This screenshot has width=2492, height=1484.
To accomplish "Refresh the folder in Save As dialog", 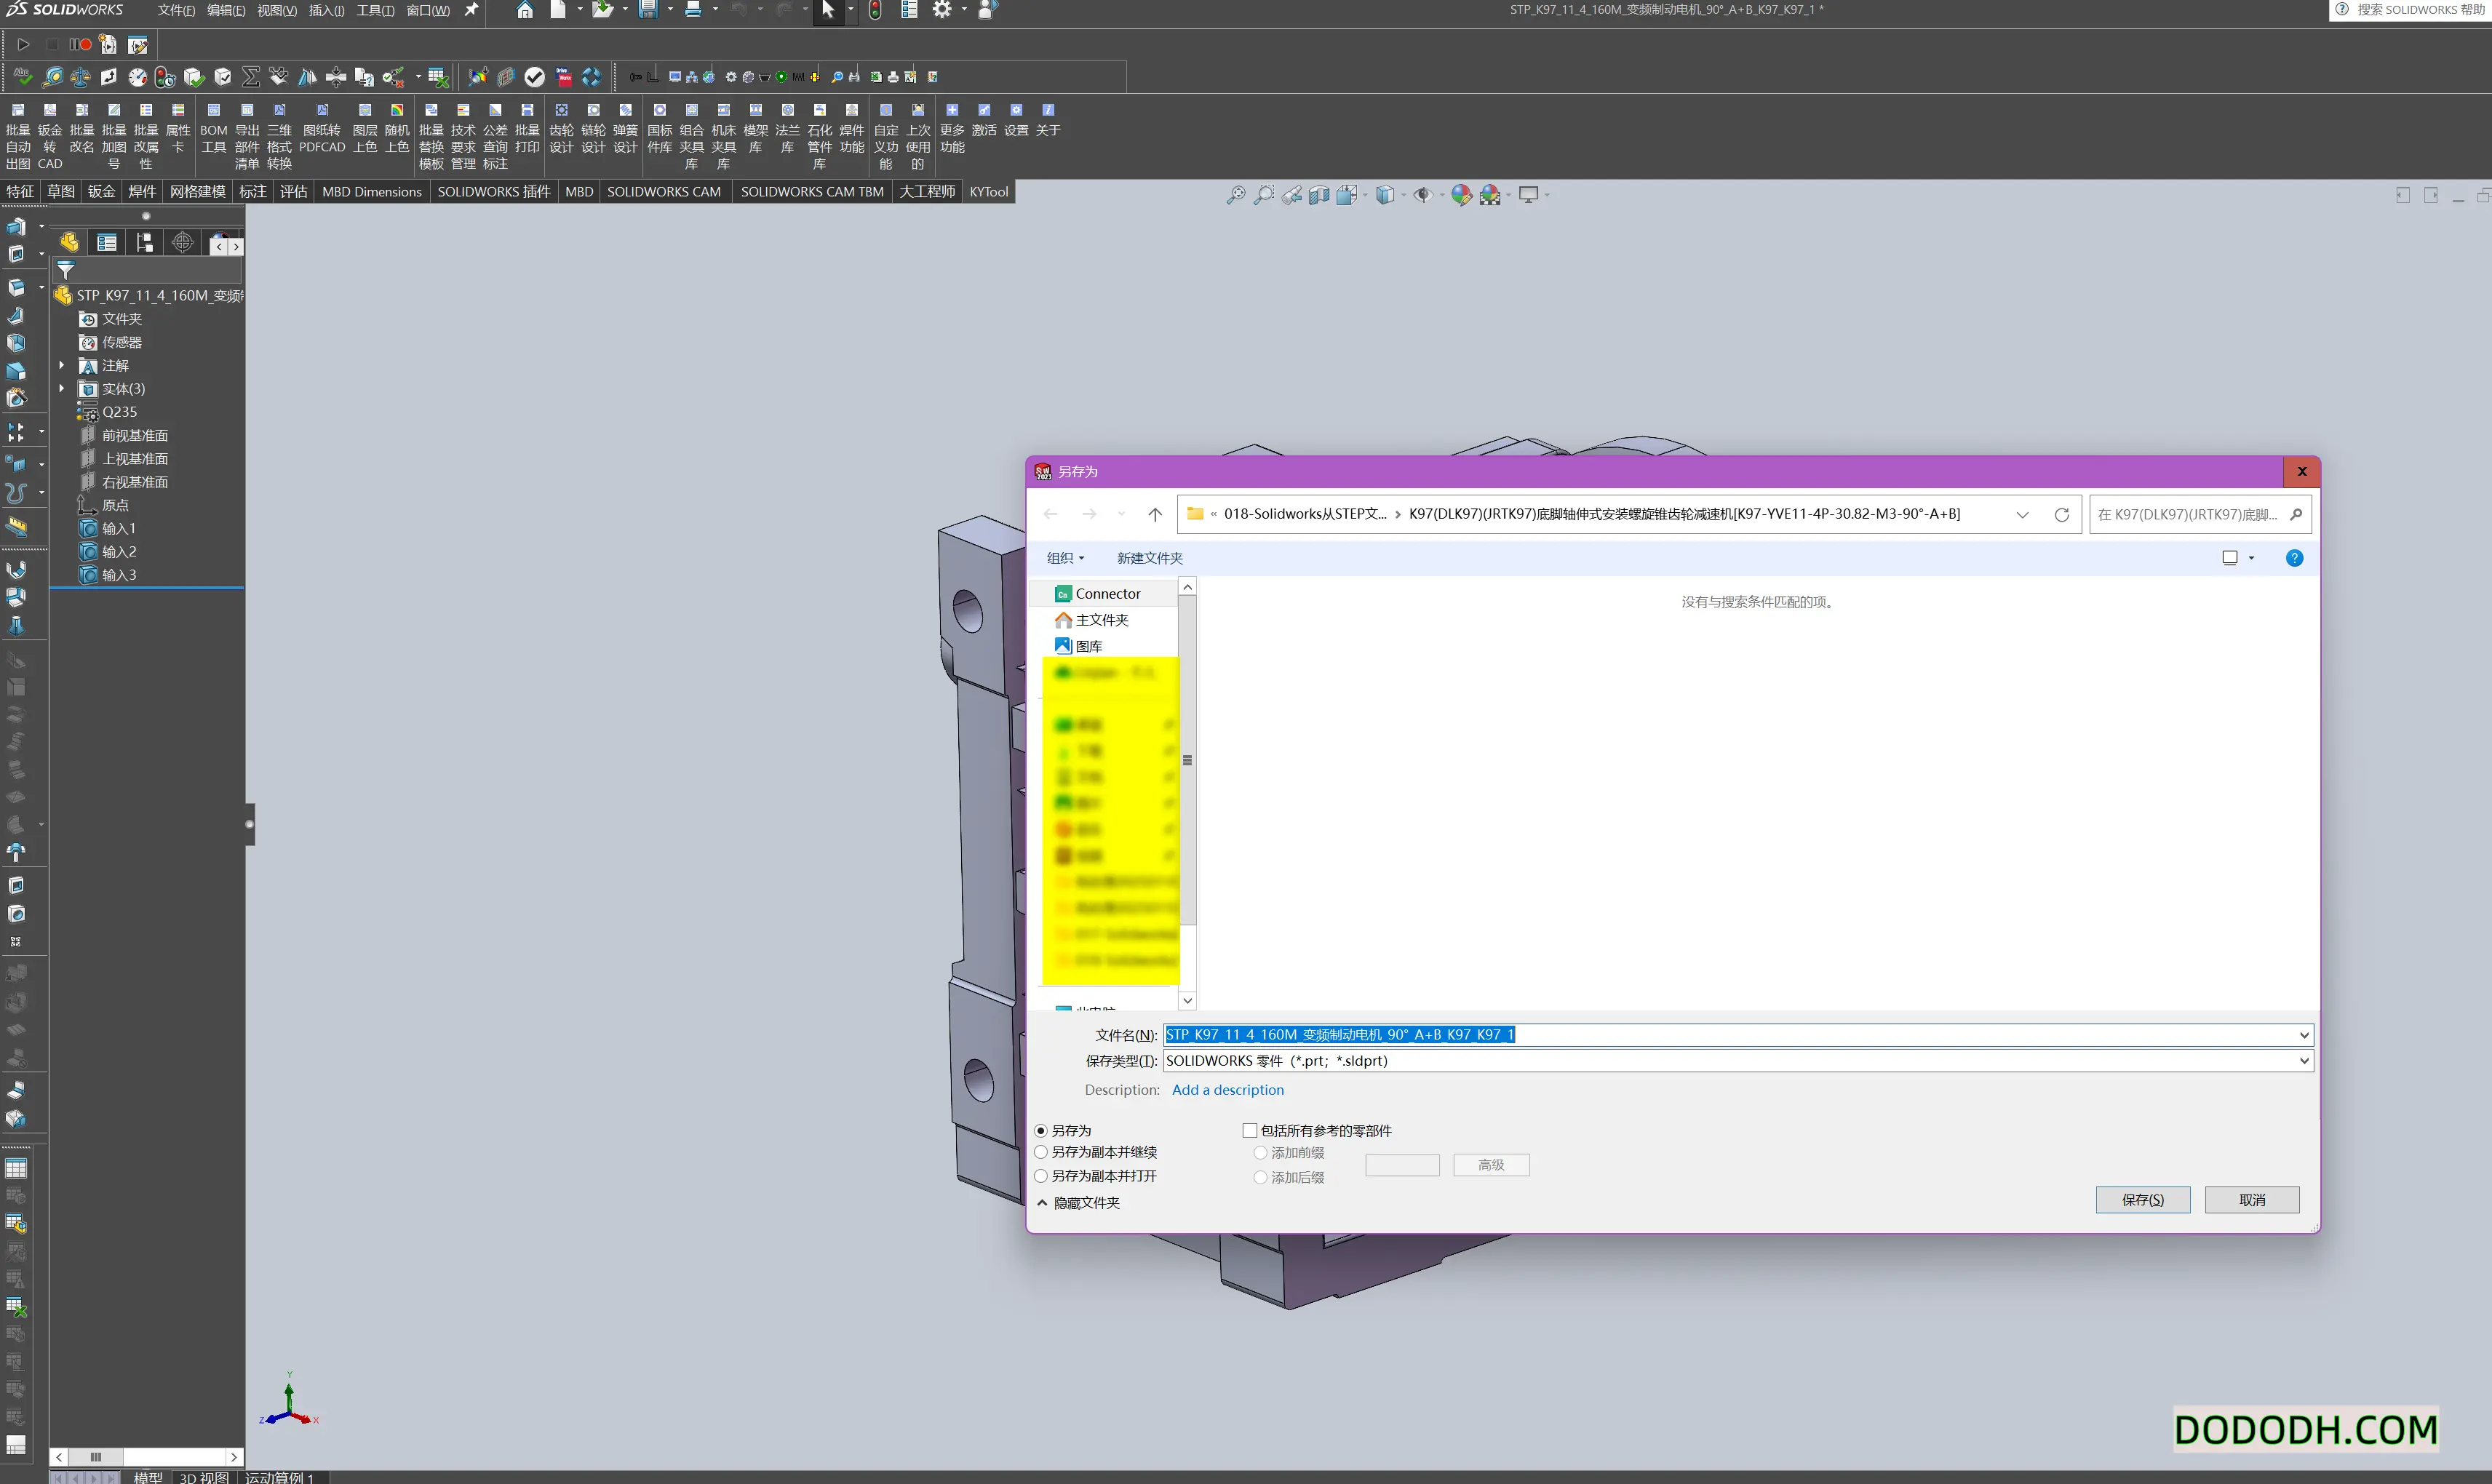I will point(2061,514).
